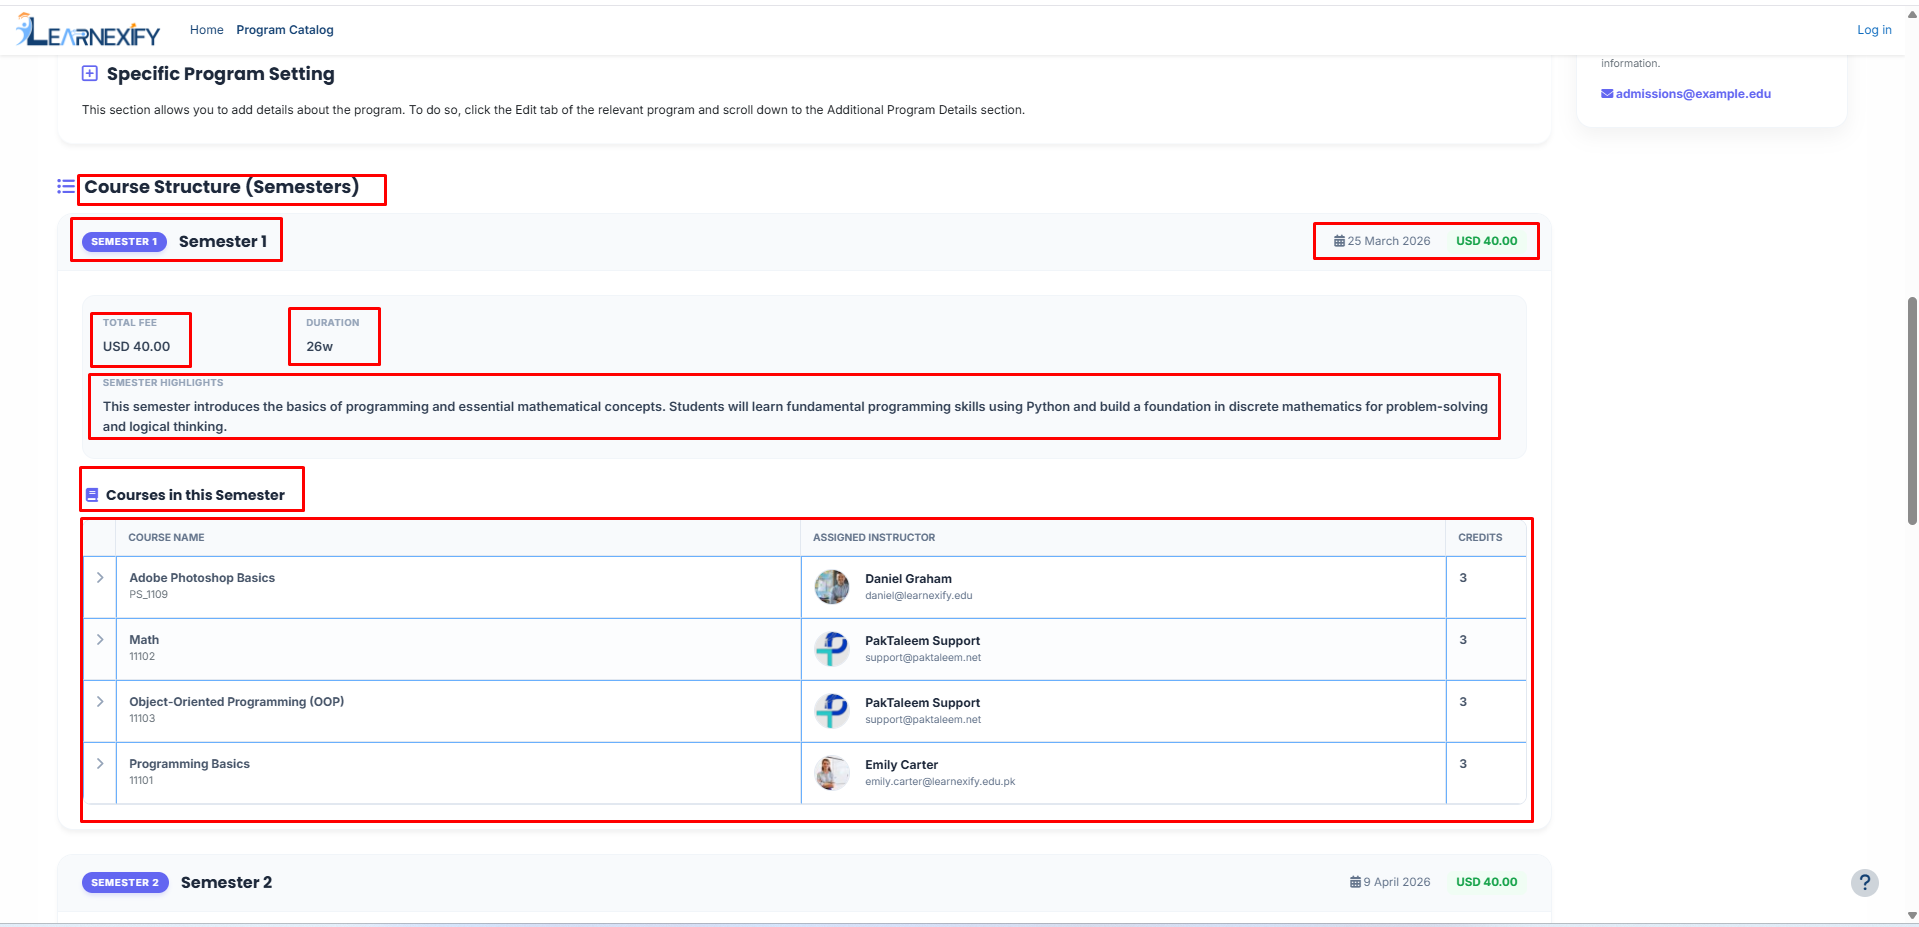Click the Semester 1 USD 40.00 price tag

1486,241
